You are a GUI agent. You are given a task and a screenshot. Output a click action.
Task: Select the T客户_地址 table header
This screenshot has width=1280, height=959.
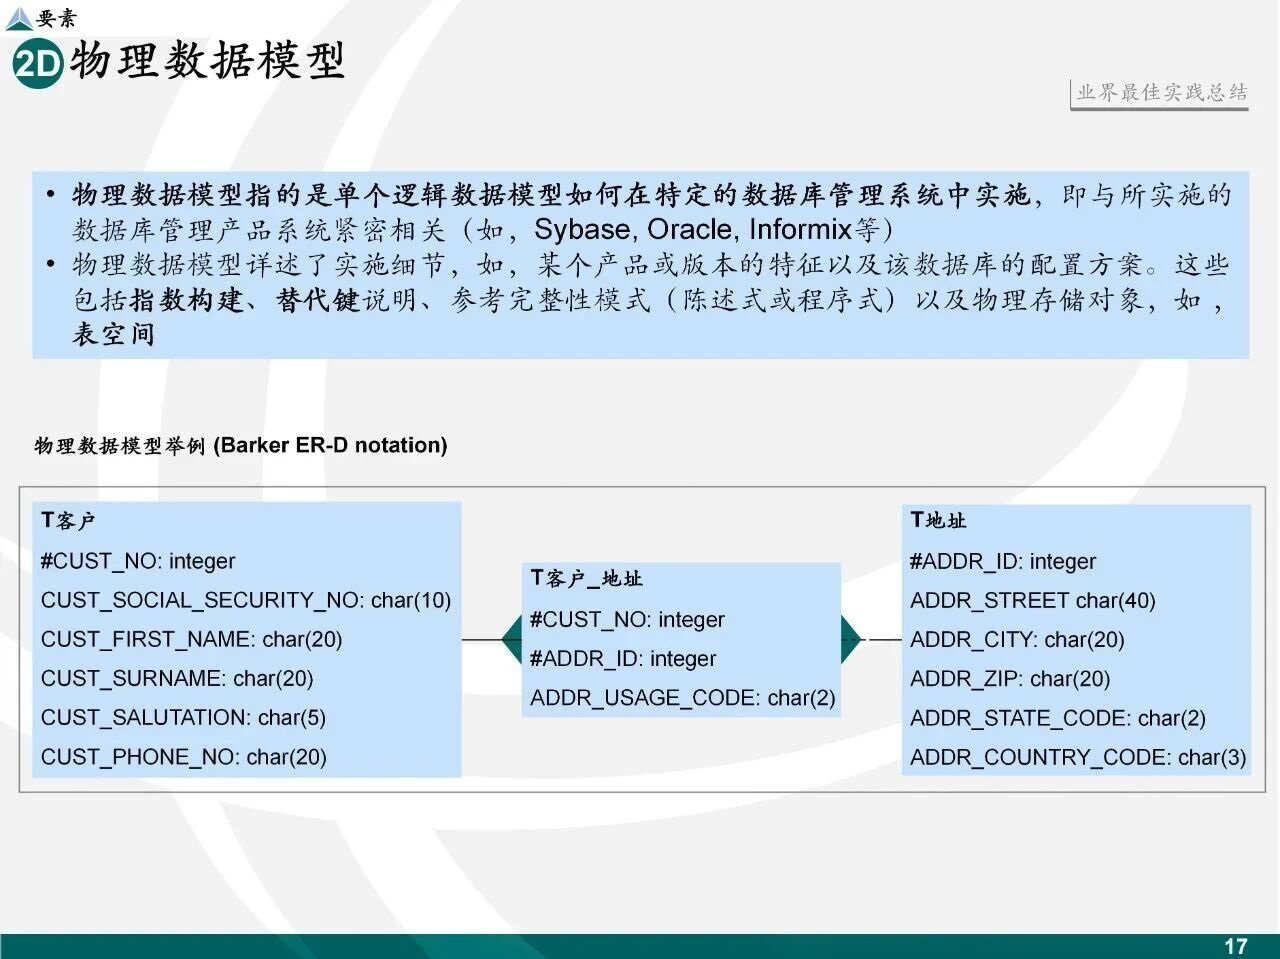tap(586, 578)
